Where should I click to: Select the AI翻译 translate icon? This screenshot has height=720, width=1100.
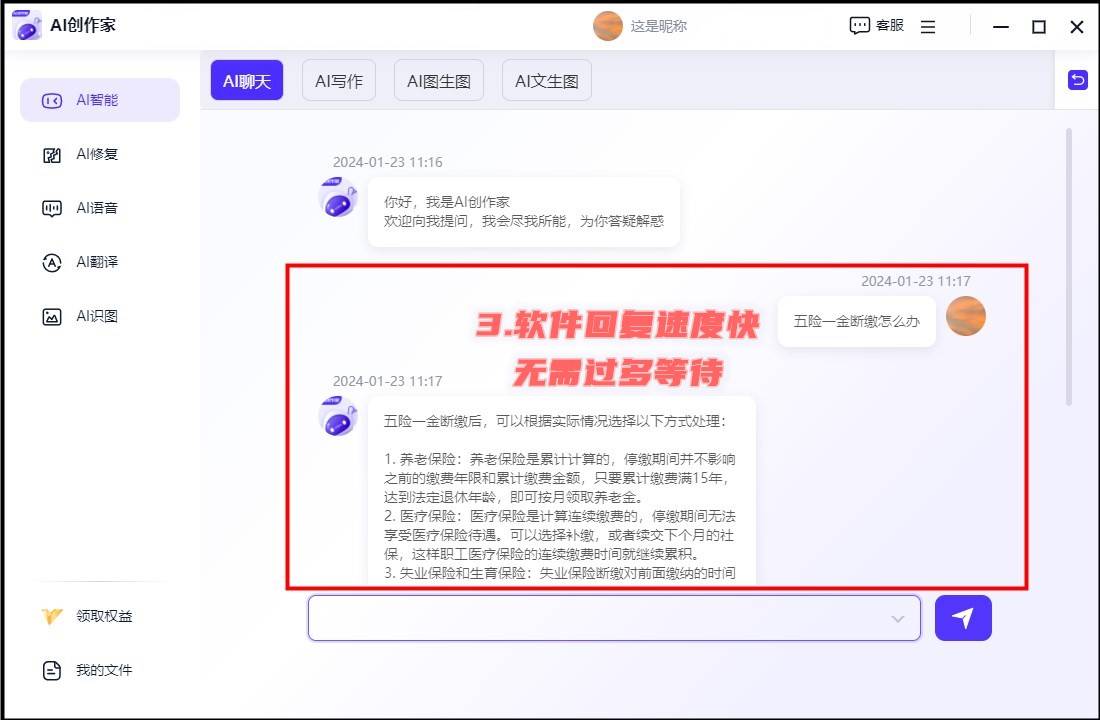[52, 263]
